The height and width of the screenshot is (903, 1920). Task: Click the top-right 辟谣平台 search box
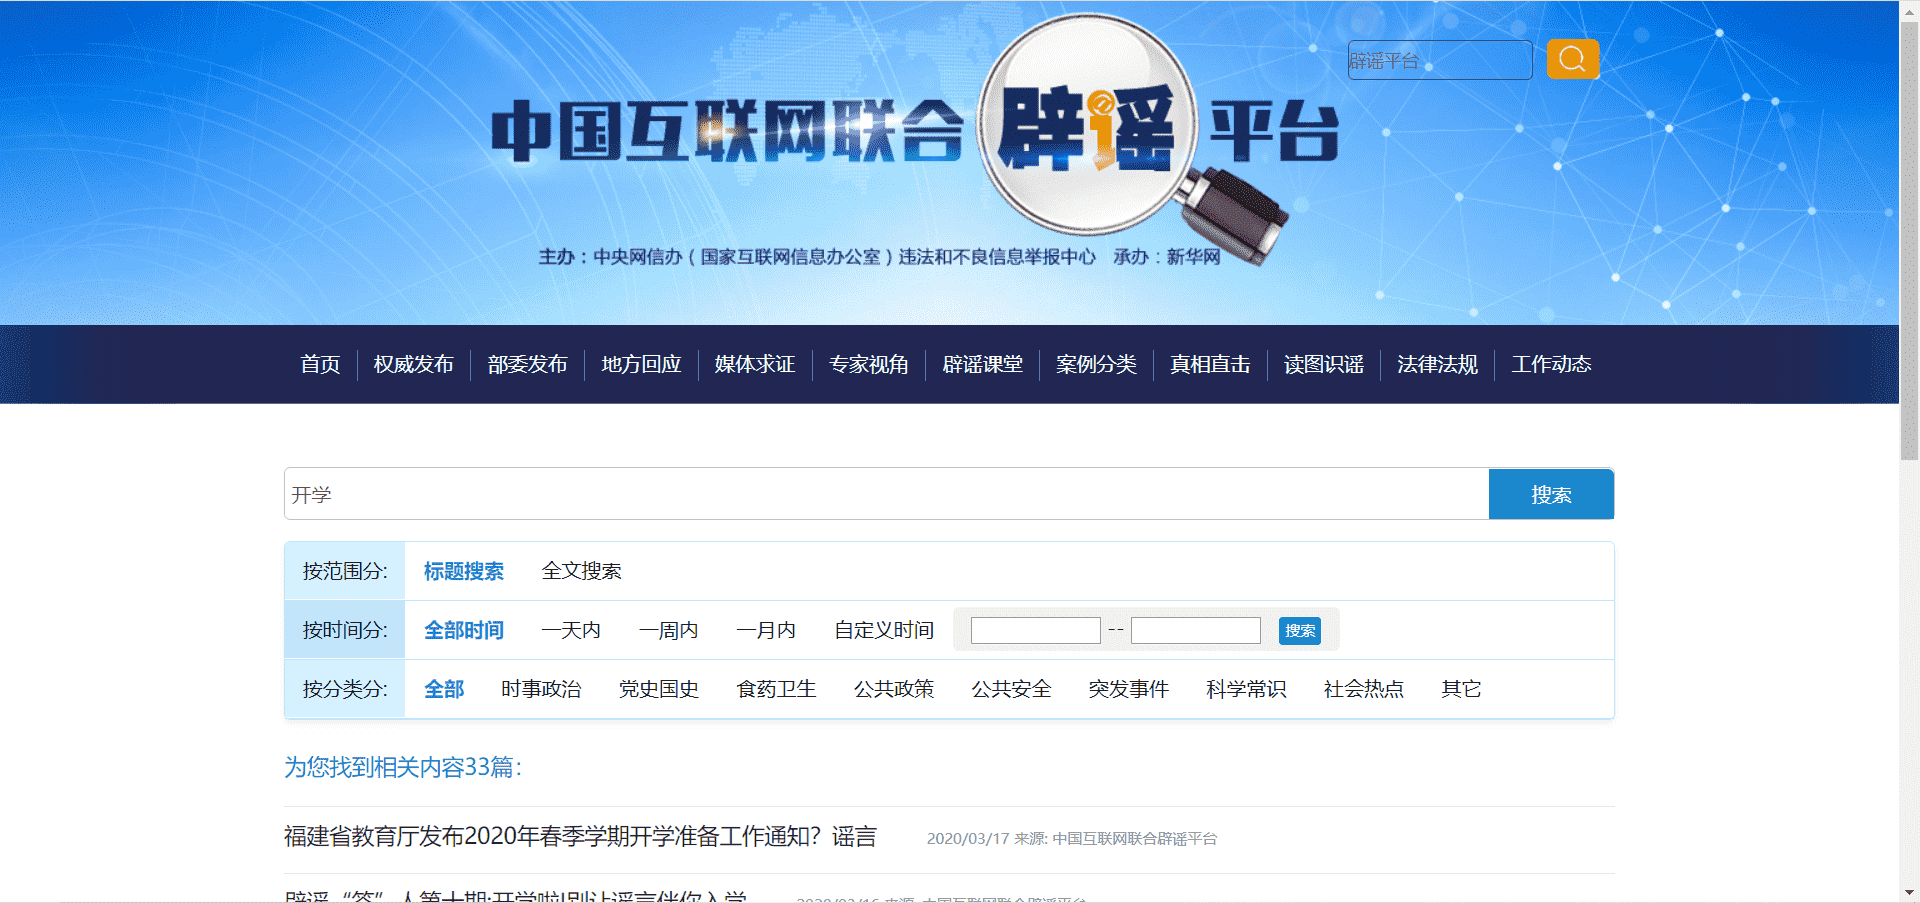pyautogui.click(x=1439, y=59)
